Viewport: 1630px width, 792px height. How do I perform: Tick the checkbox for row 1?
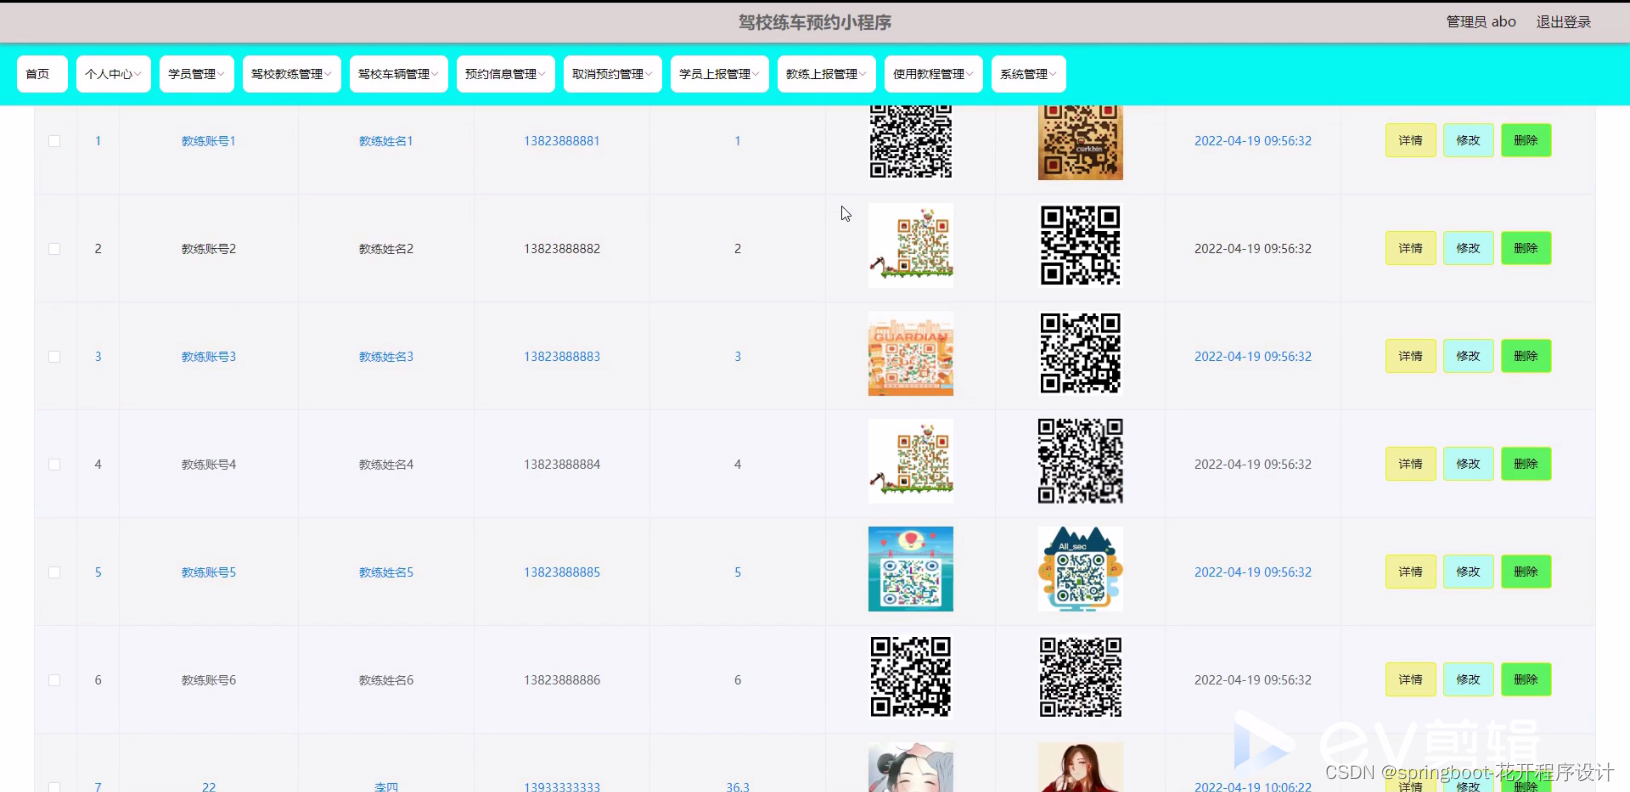(x=55, y=141)
